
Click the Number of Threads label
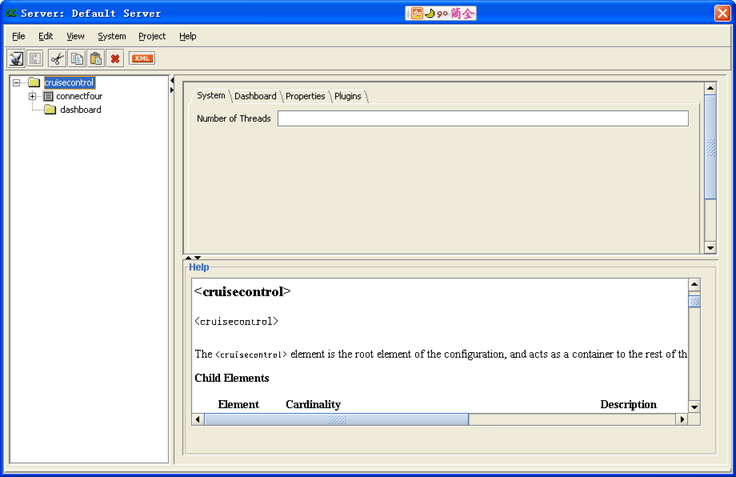[x=233, y=118]
